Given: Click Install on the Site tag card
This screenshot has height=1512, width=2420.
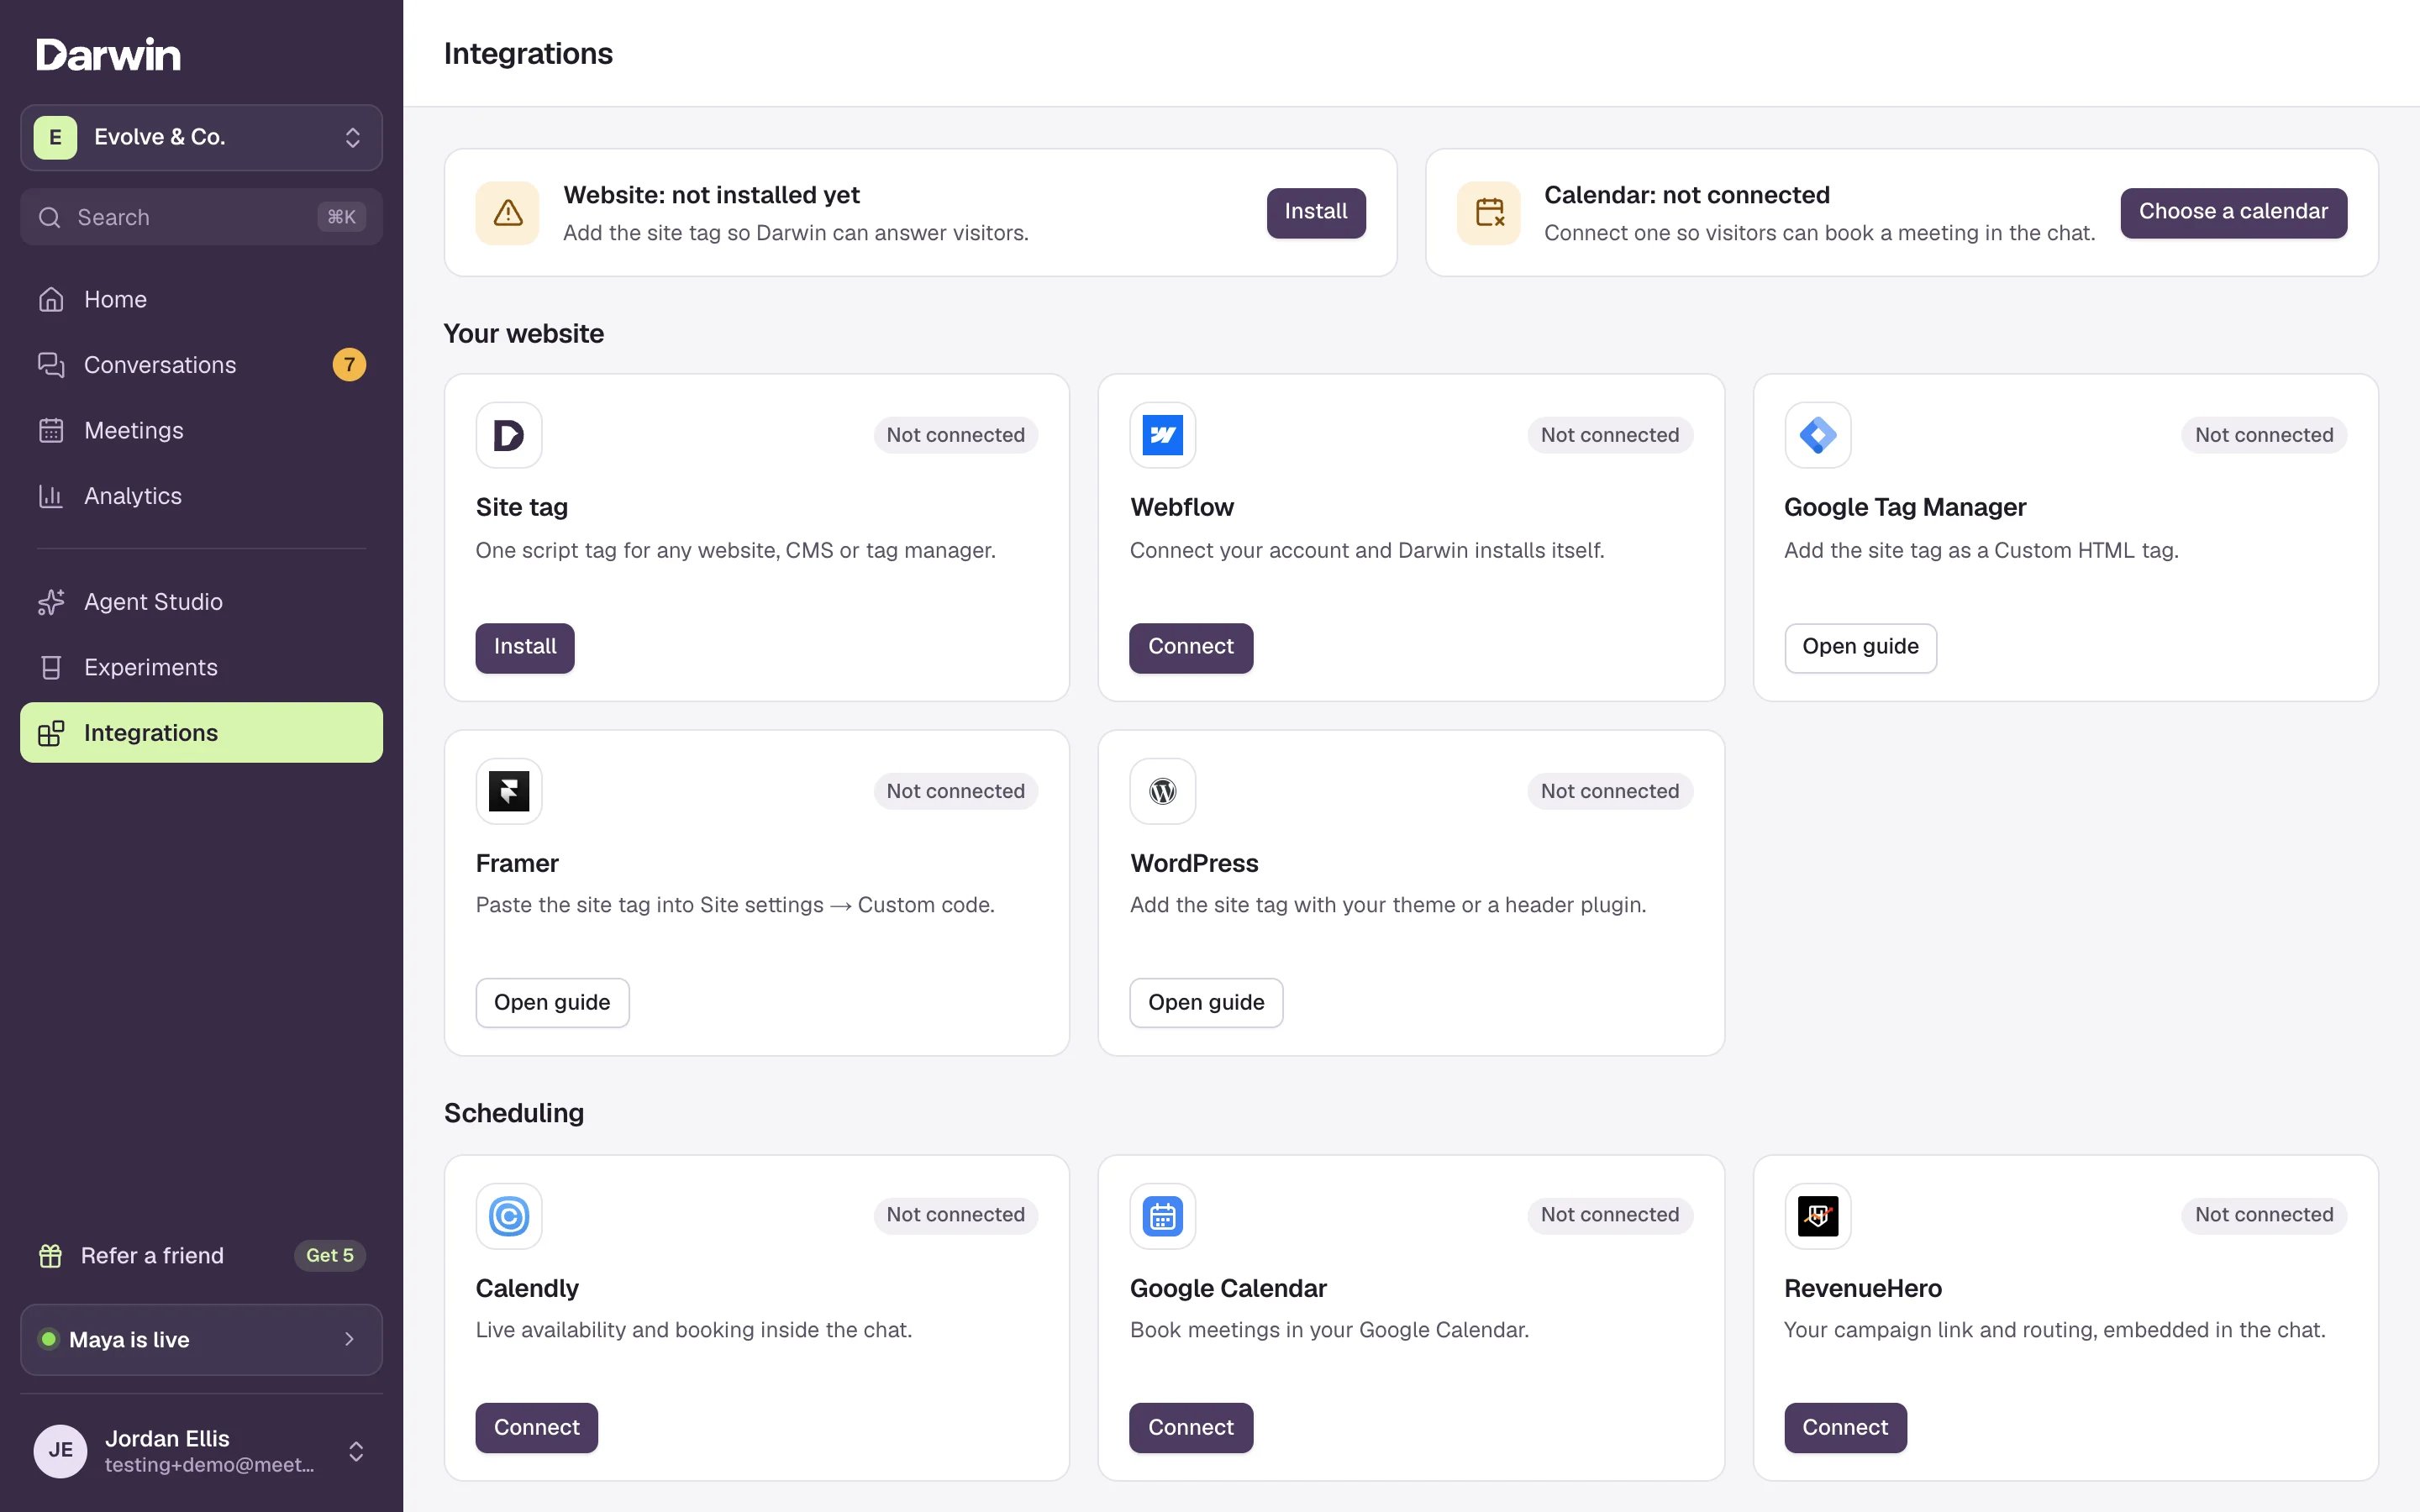Looking at the screenshot, I should [x=525, y=647].
